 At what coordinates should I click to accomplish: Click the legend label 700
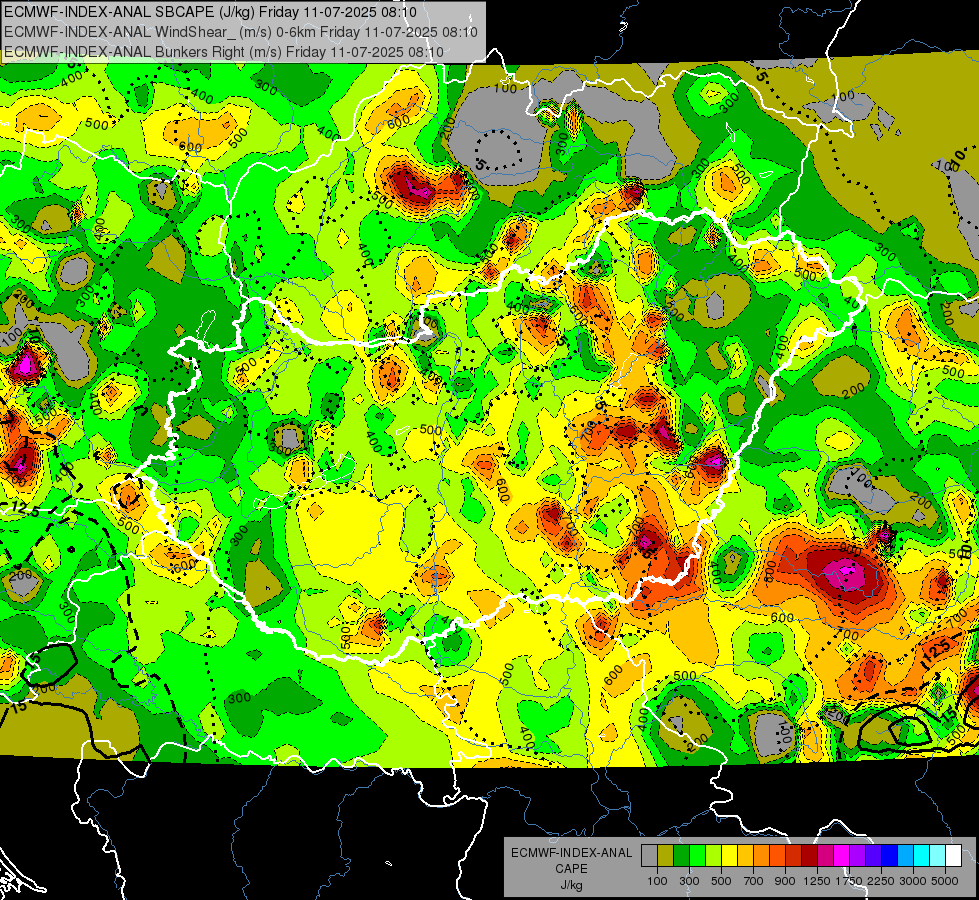tap(754, 881)
